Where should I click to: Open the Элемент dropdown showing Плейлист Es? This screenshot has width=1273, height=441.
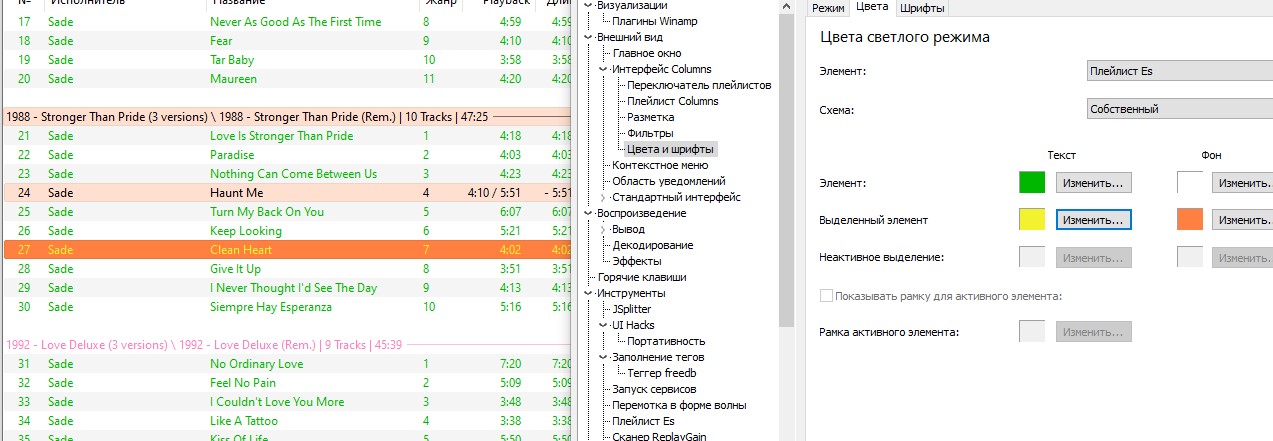1178,71
